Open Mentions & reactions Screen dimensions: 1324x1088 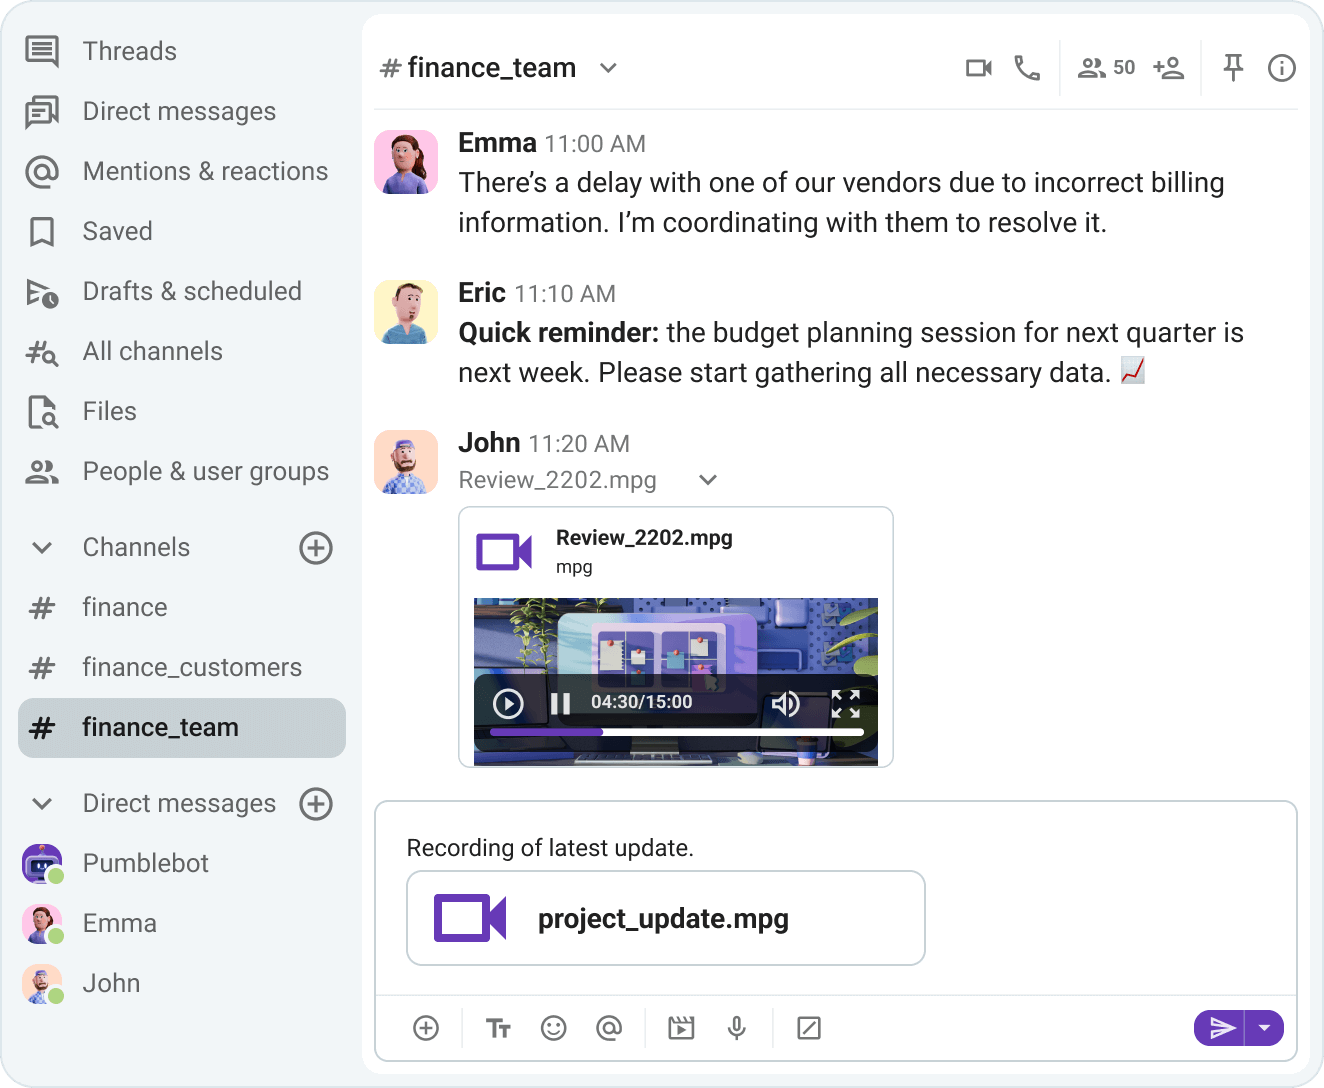205,171
